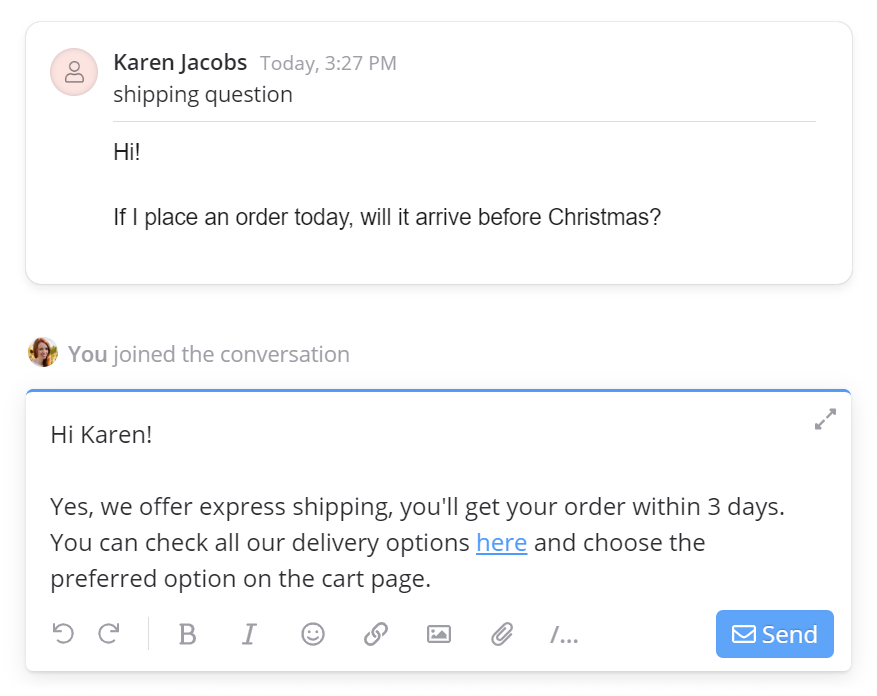Click Karen Jacobs' profile avatar

[x=74, y=72]
